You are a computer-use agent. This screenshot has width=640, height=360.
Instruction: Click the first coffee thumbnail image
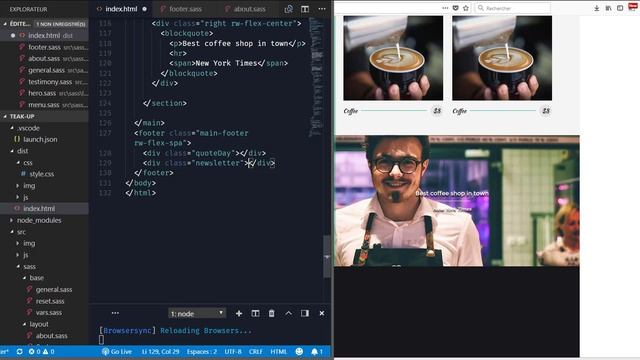point(393,58)
